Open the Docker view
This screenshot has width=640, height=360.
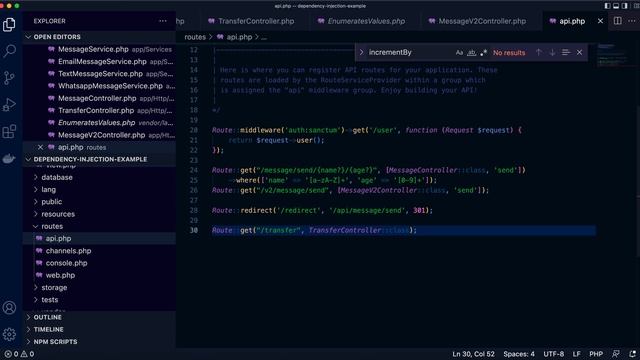pos(9,158)
